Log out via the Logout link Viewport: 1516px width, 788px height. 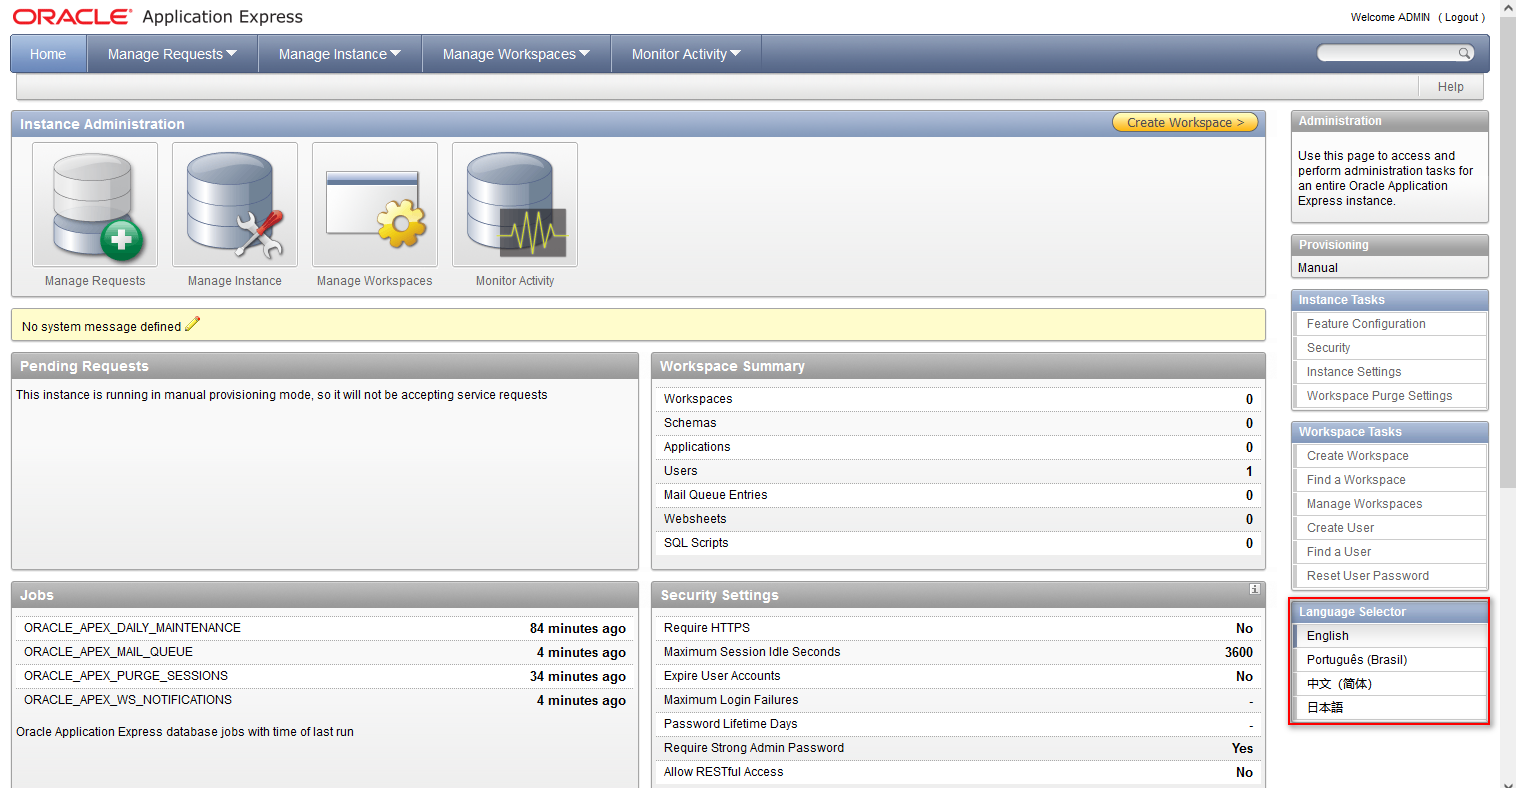(x=1461, y=17)
